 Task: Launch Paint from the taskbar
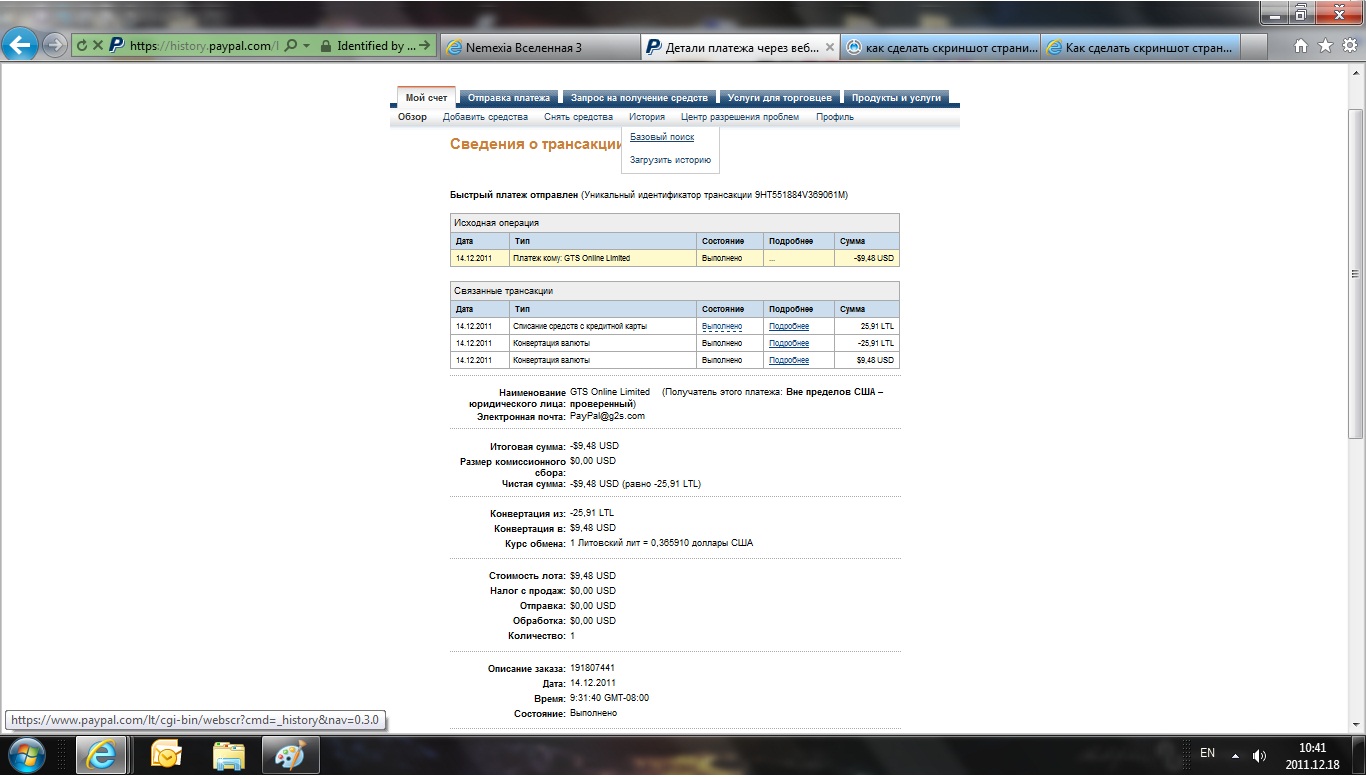point(291,754)
